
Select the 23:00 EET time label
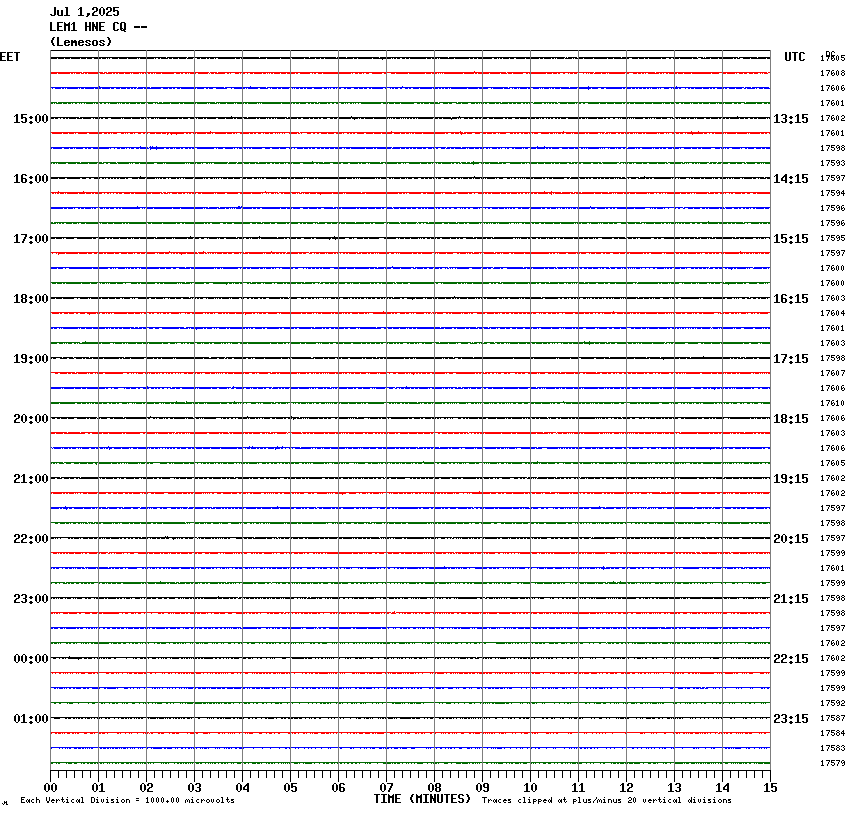point(31,599)
